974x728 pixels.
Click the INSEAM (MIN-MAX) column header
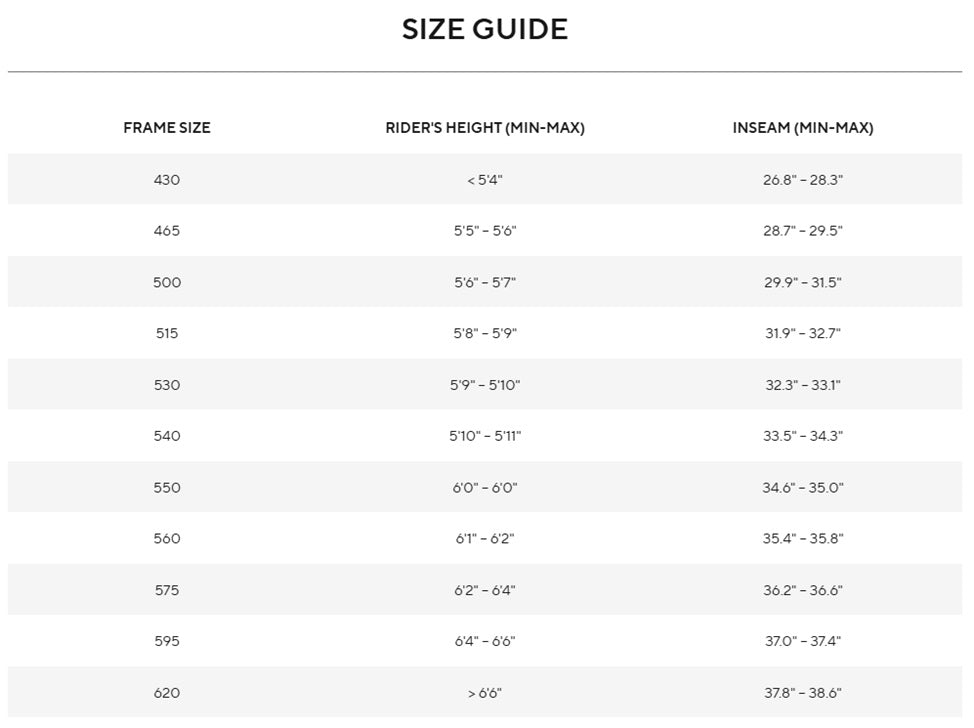coord(803,127)
